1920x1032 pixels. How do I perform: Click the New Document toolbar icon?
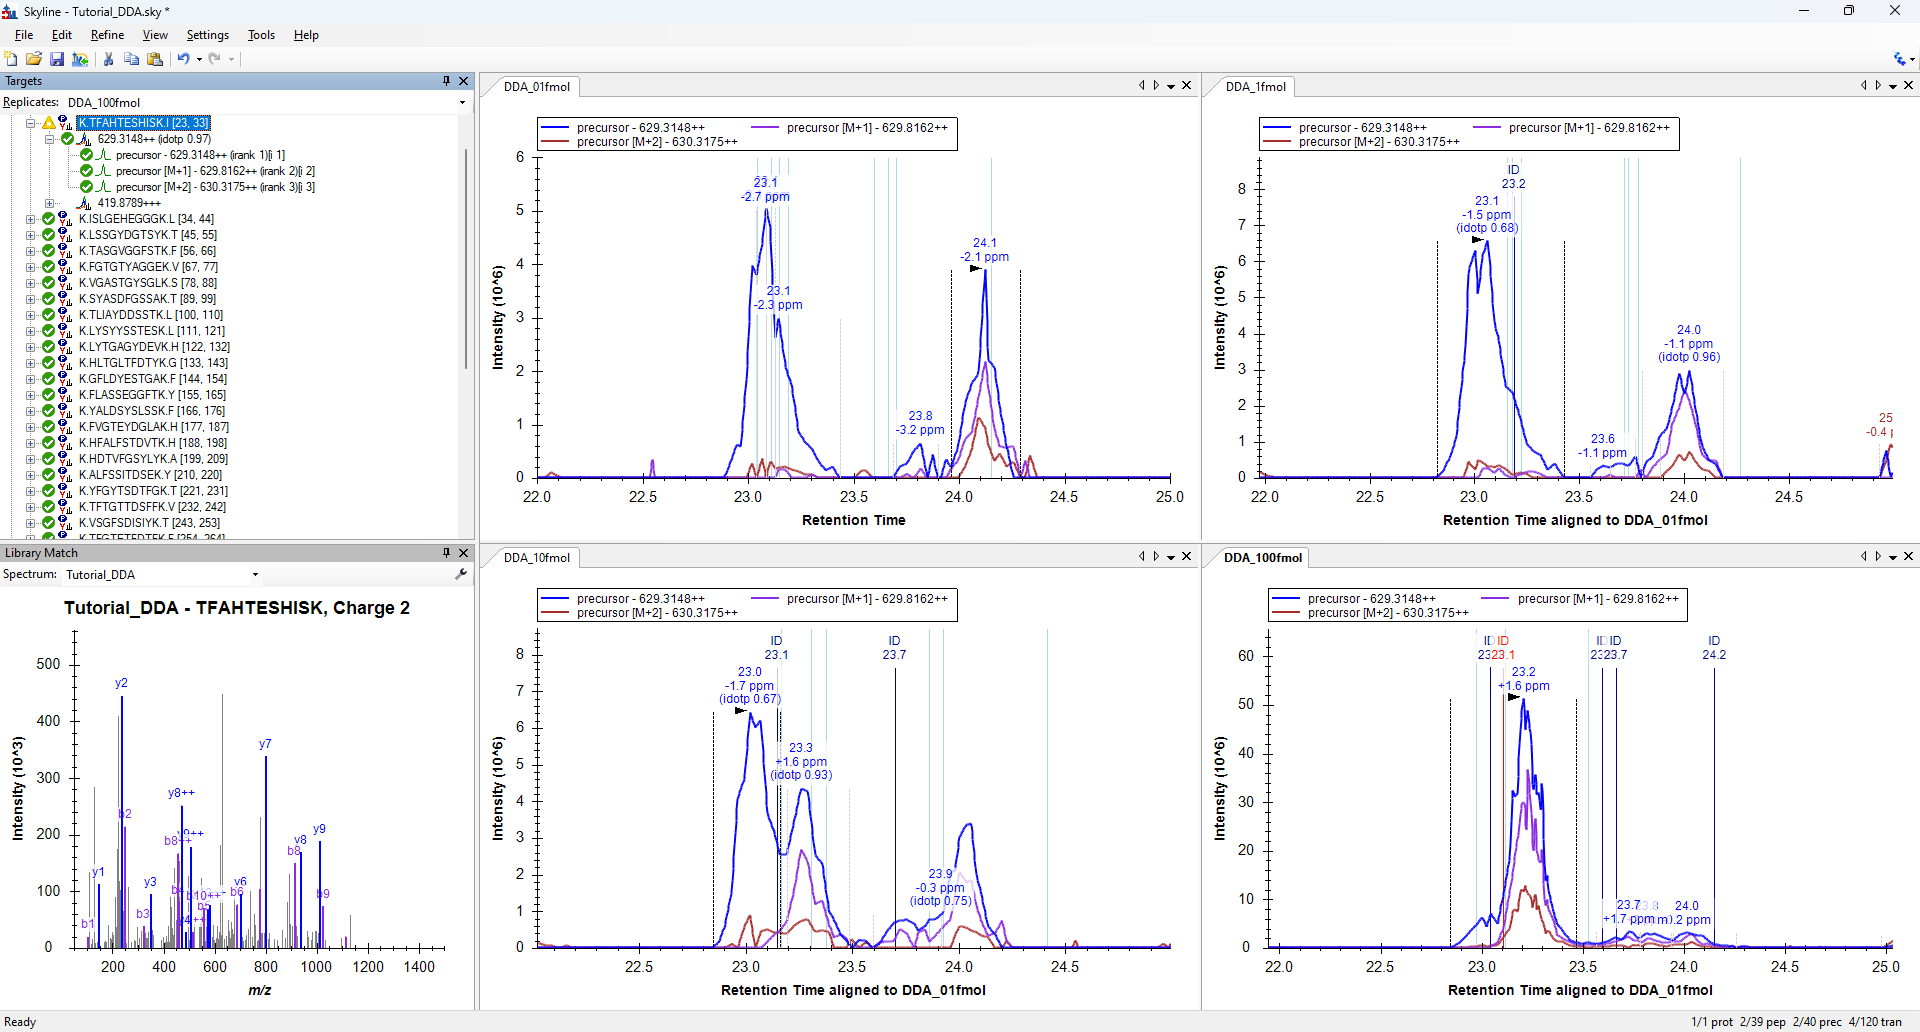[11, 59]
